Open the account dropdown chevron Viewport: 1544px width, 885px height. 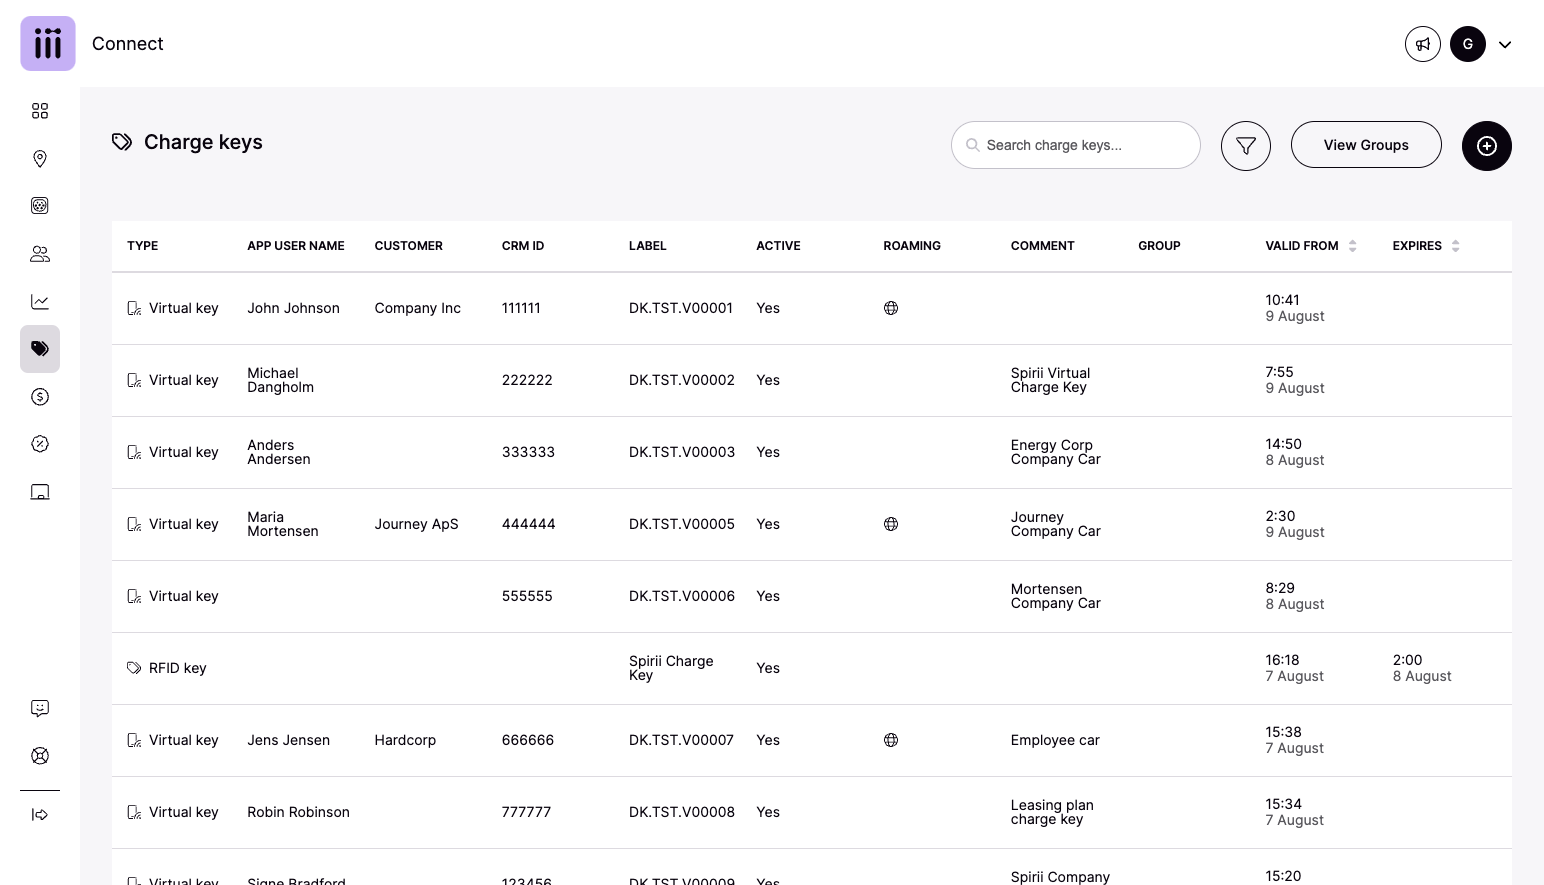pyautogui.click(x=1504, y=45)
